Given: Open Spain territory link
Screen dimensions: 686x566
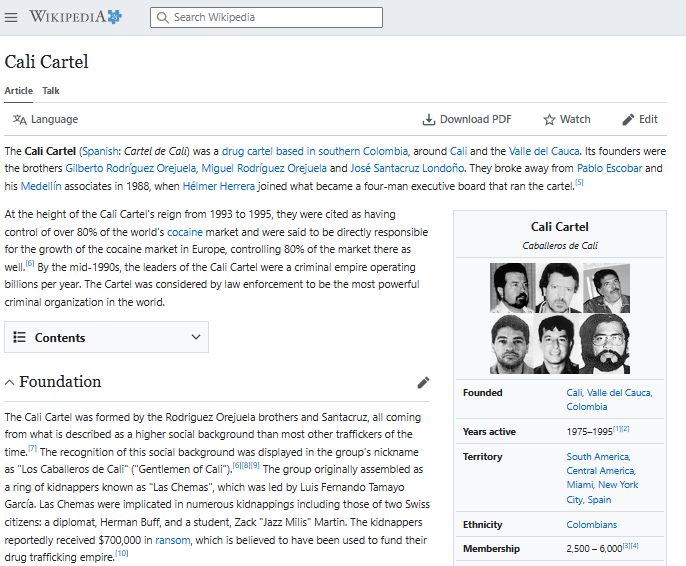Looking at the screenshot, I should point(599,500).
